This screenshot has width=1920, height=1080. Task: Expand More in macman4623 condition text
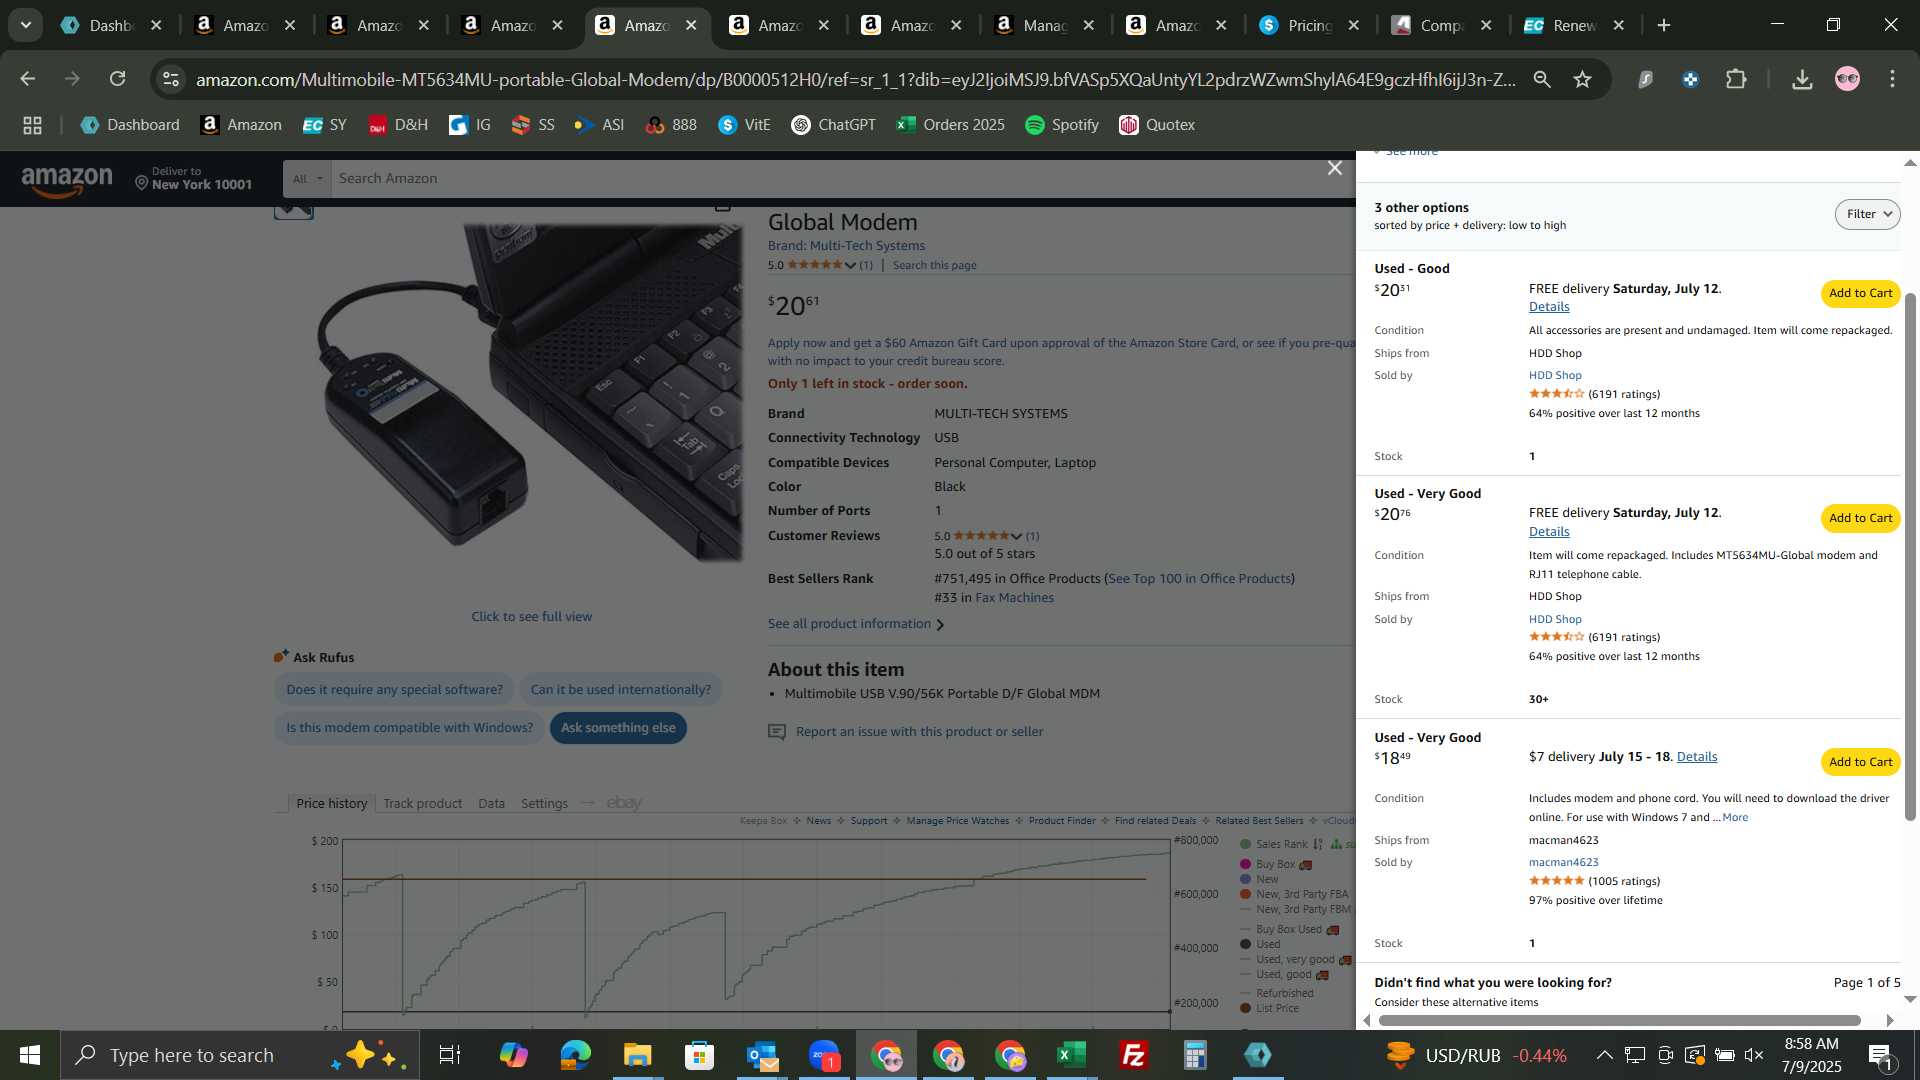(x=1735, y=818)
